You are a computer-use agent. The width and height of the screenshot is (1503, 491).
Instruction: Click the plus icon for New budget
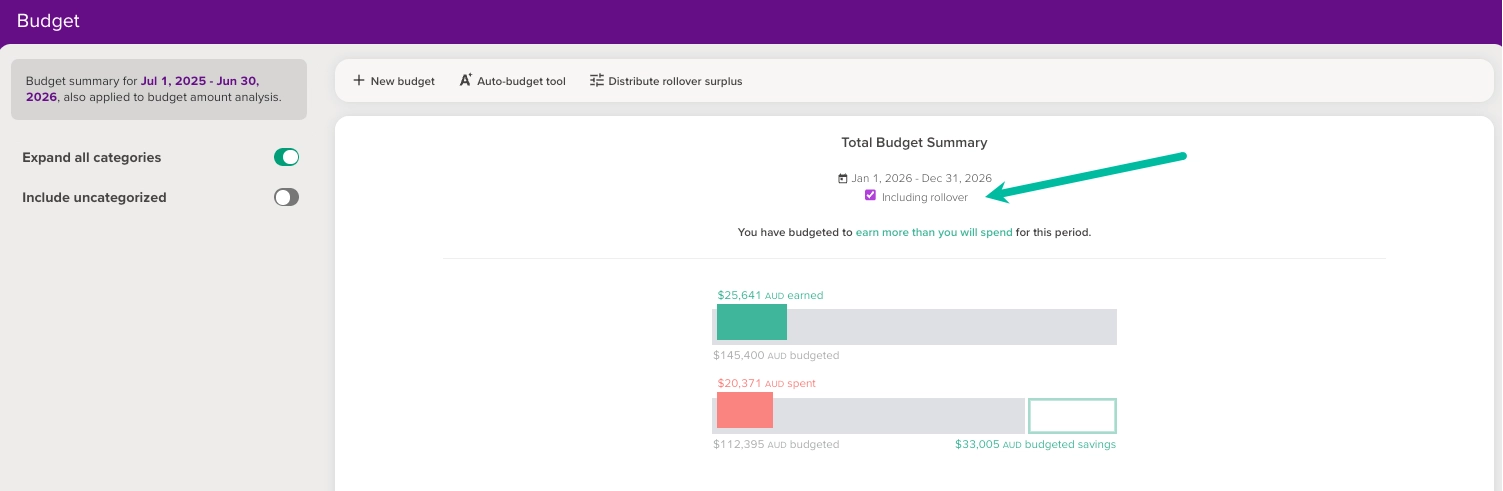[x=359, y=81]
